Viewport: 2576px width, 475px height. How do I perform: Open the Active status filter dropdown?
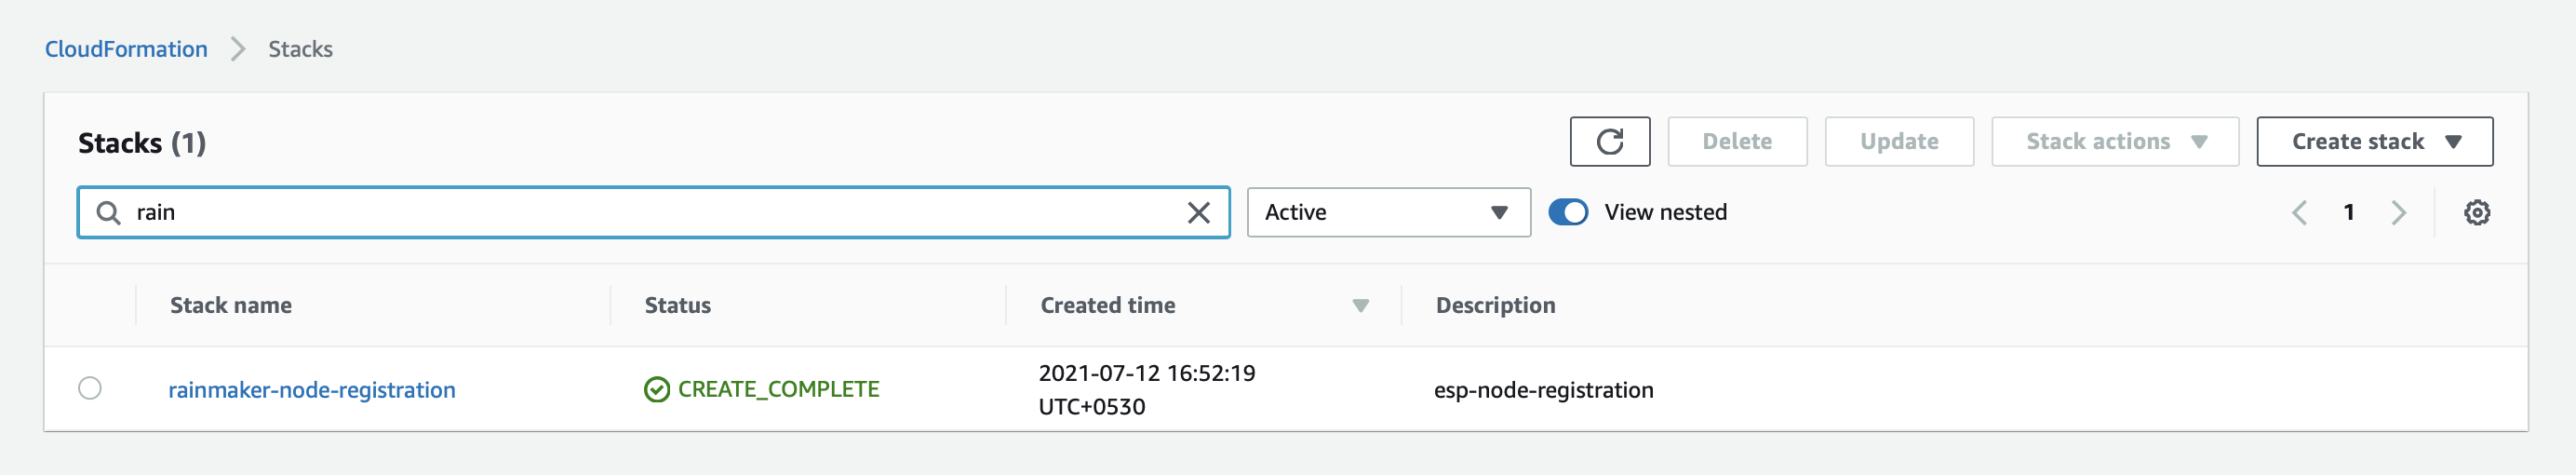(x=1388, y=212)
